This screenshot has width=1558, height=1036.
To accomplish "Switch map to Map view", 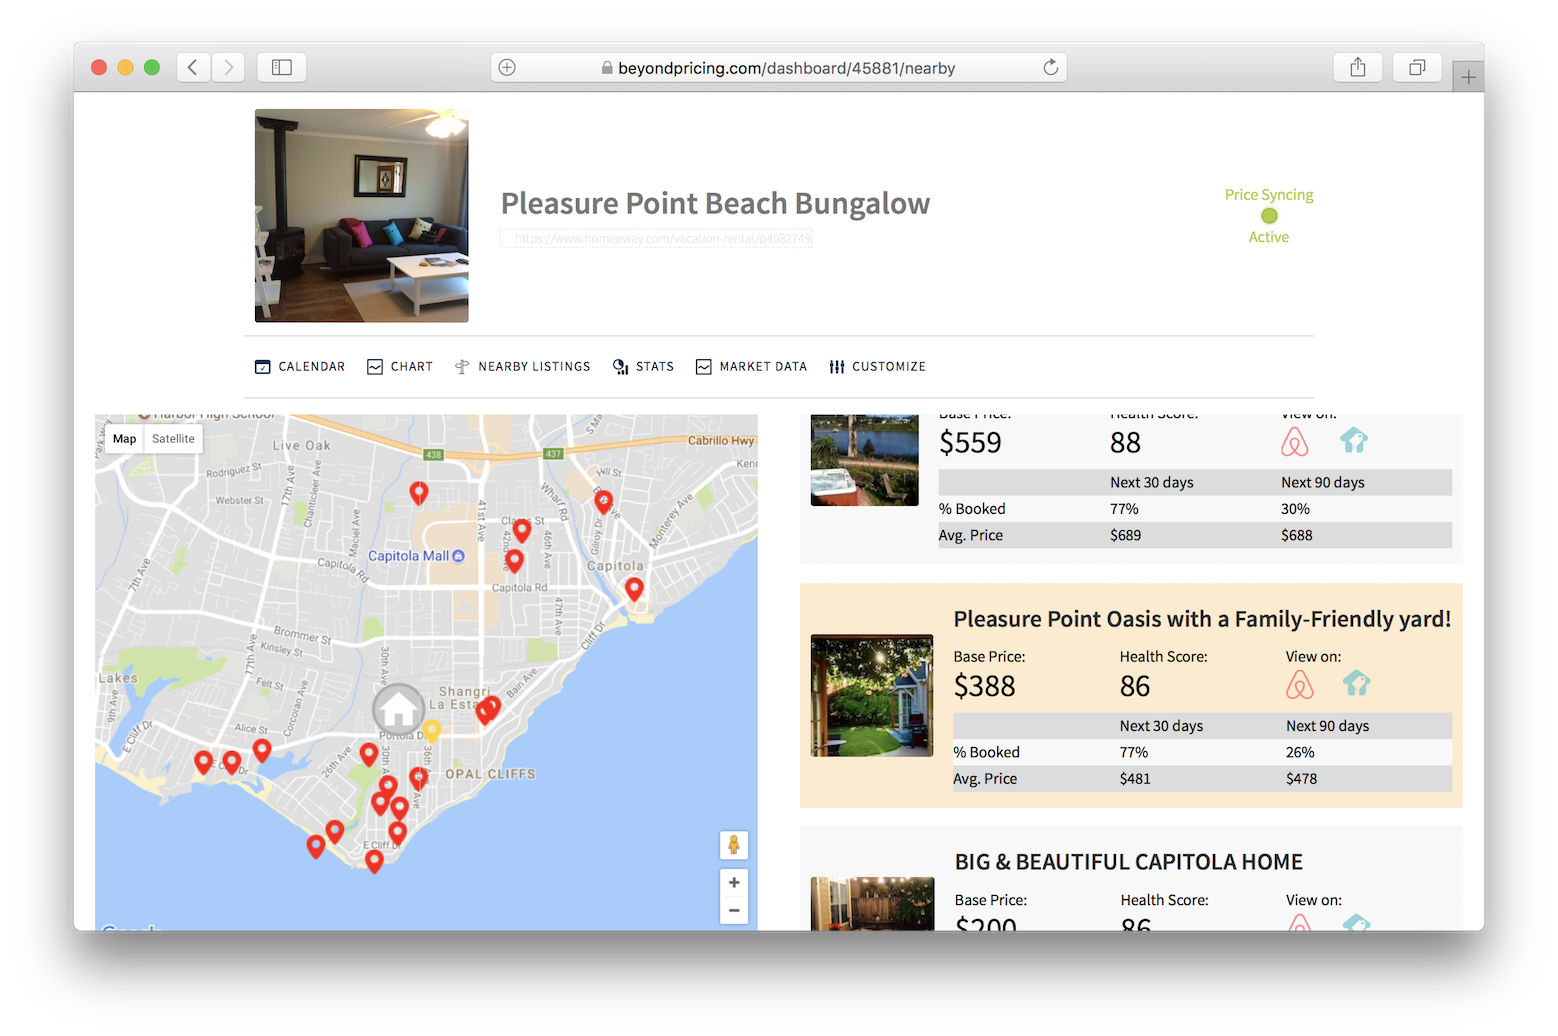I will coord(124,439).
